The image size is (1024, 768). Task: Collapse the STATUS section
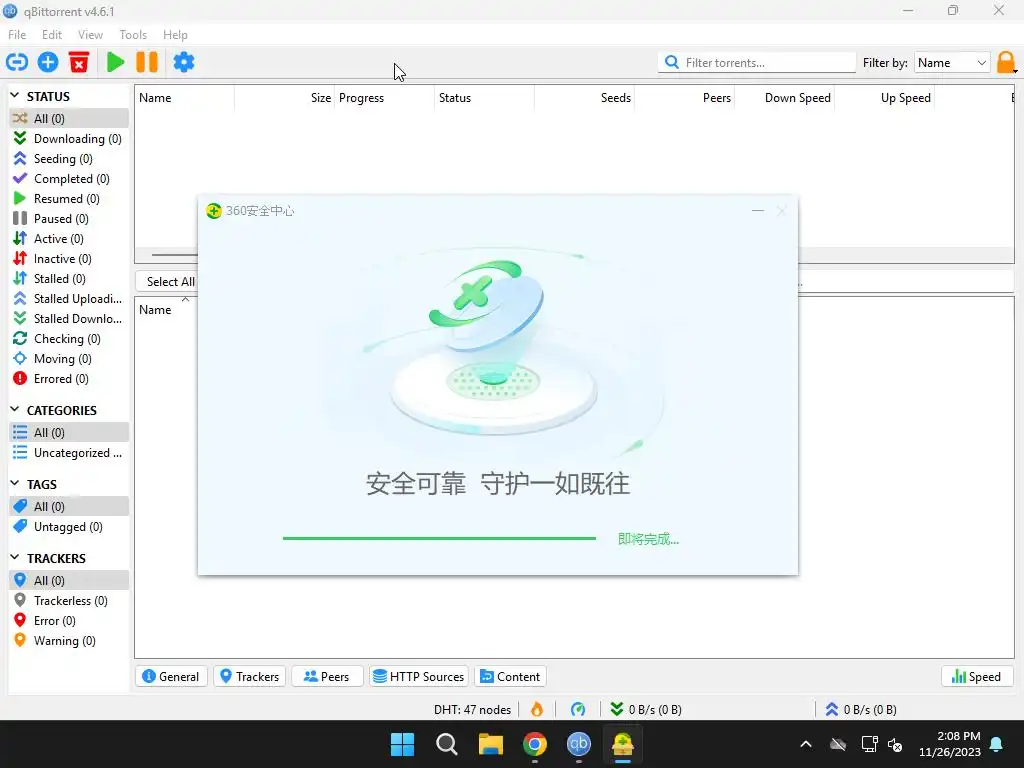coord(15,96)
